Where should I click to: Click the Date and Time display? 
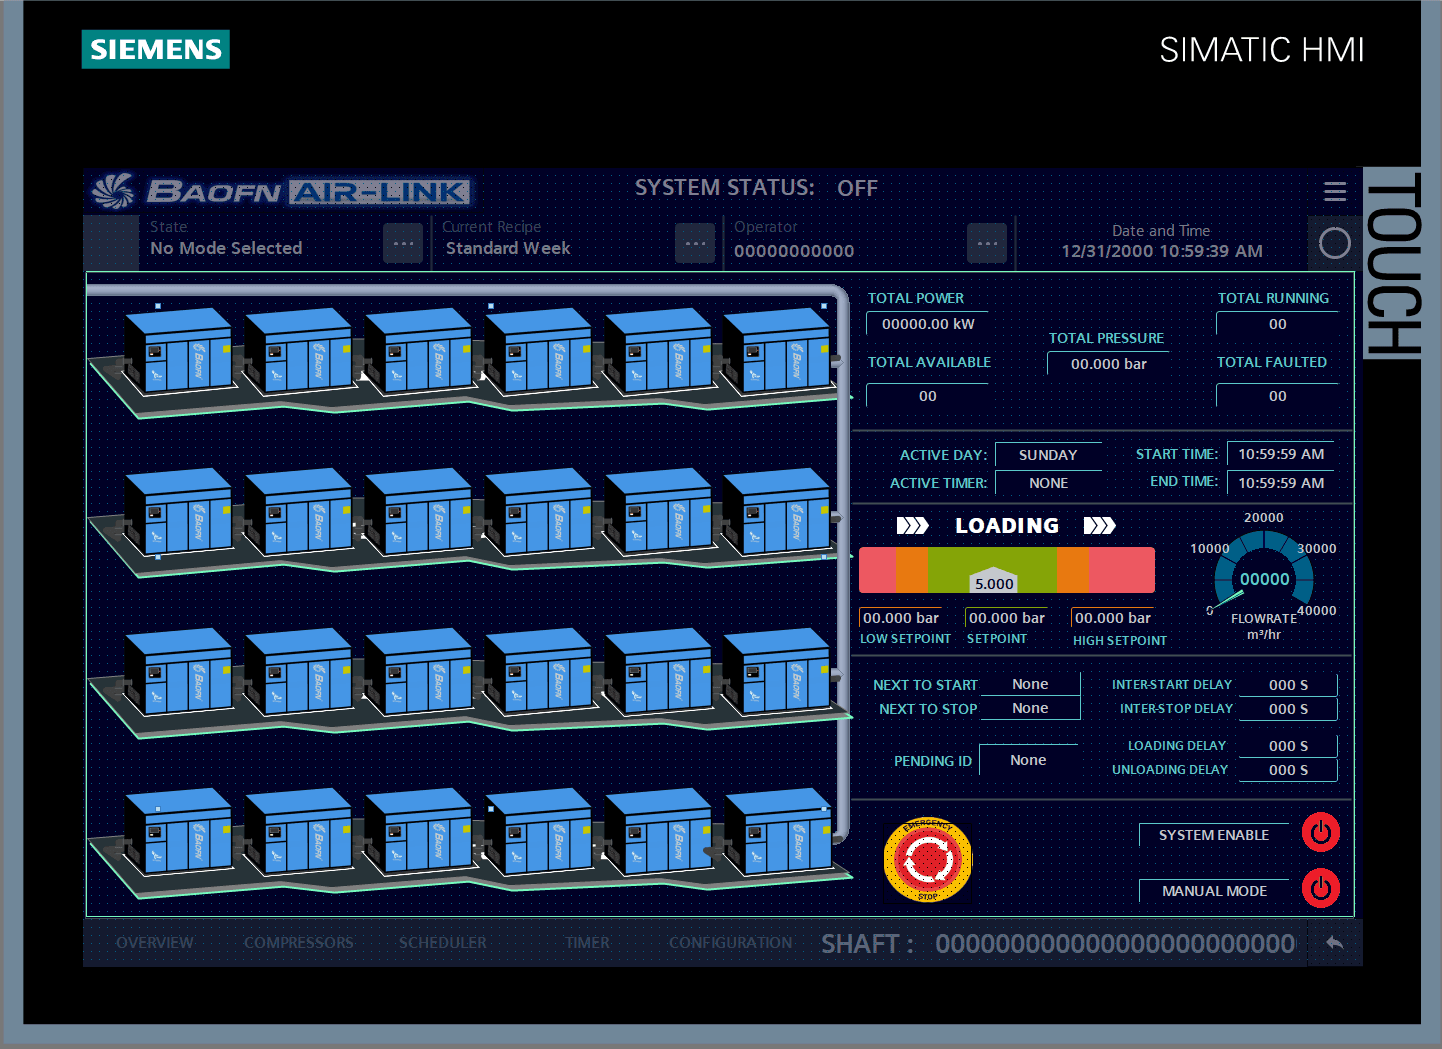[1161, 241]
